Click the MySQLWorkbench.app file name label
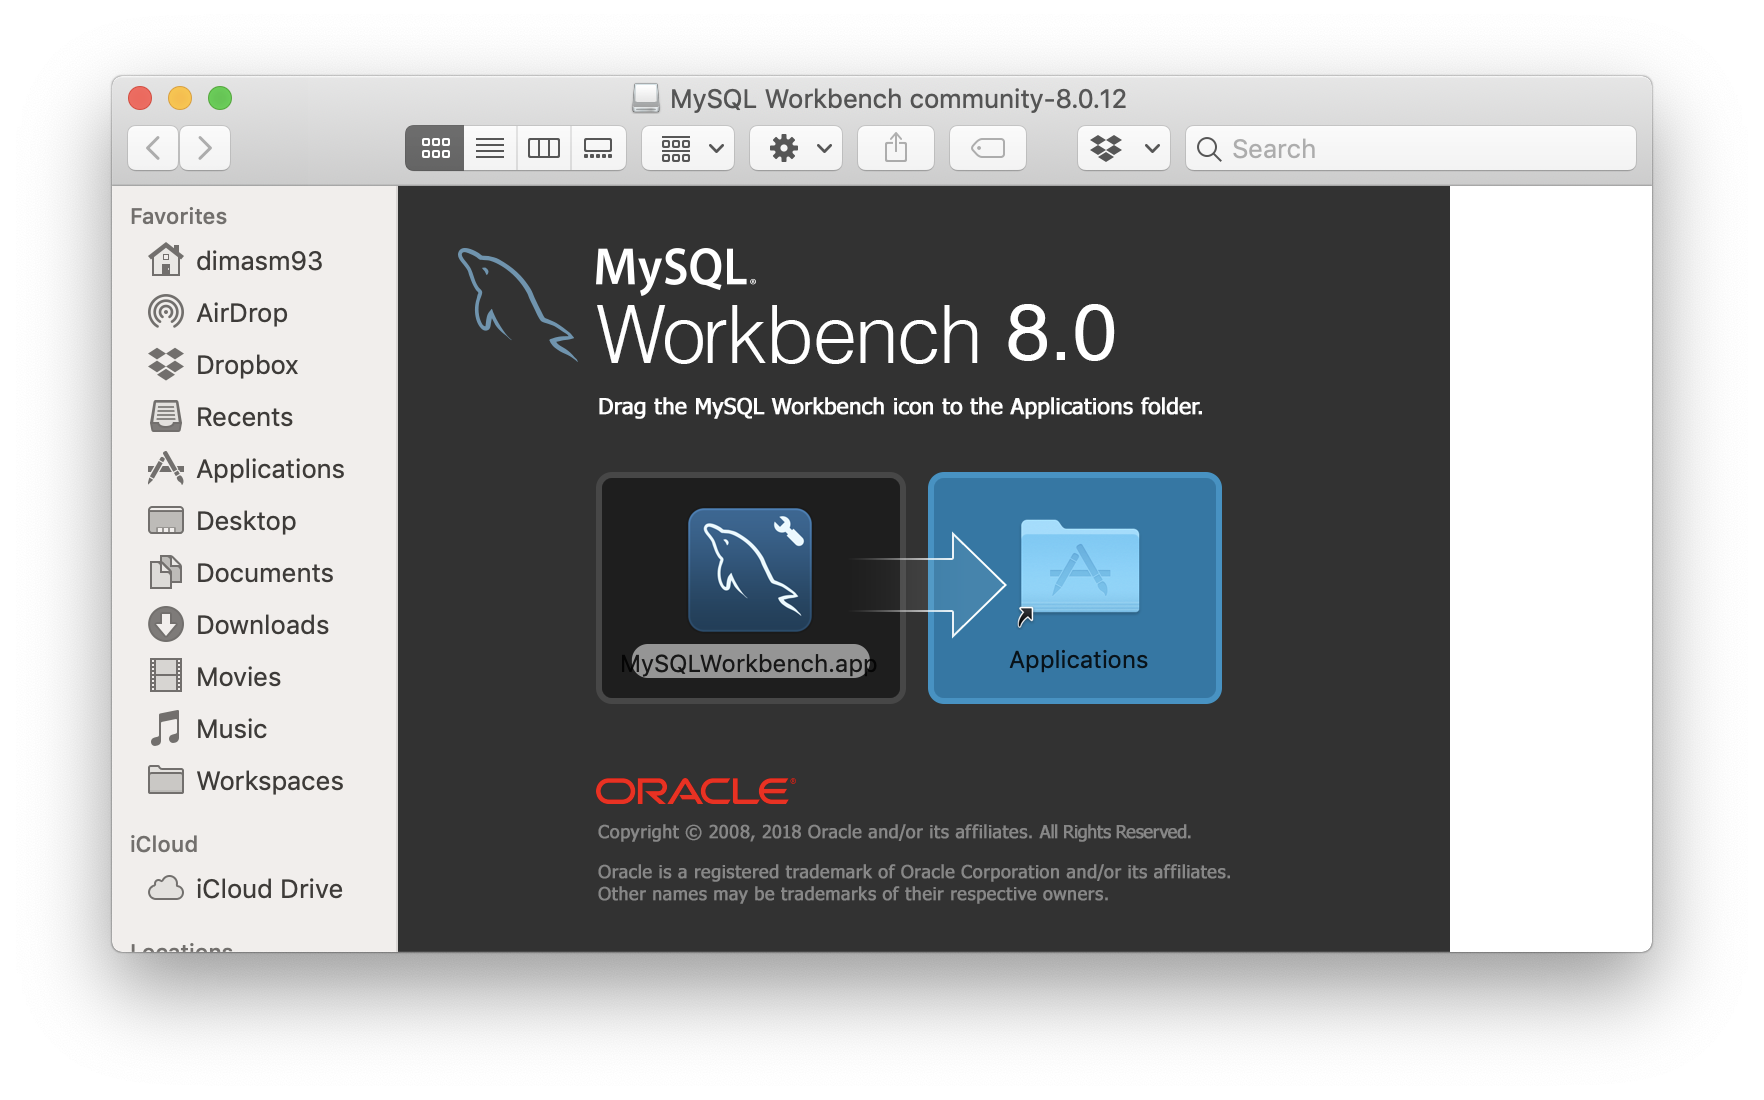Image resolution: width=1764 pixels, height=1100 pixels. click(749, 663)
